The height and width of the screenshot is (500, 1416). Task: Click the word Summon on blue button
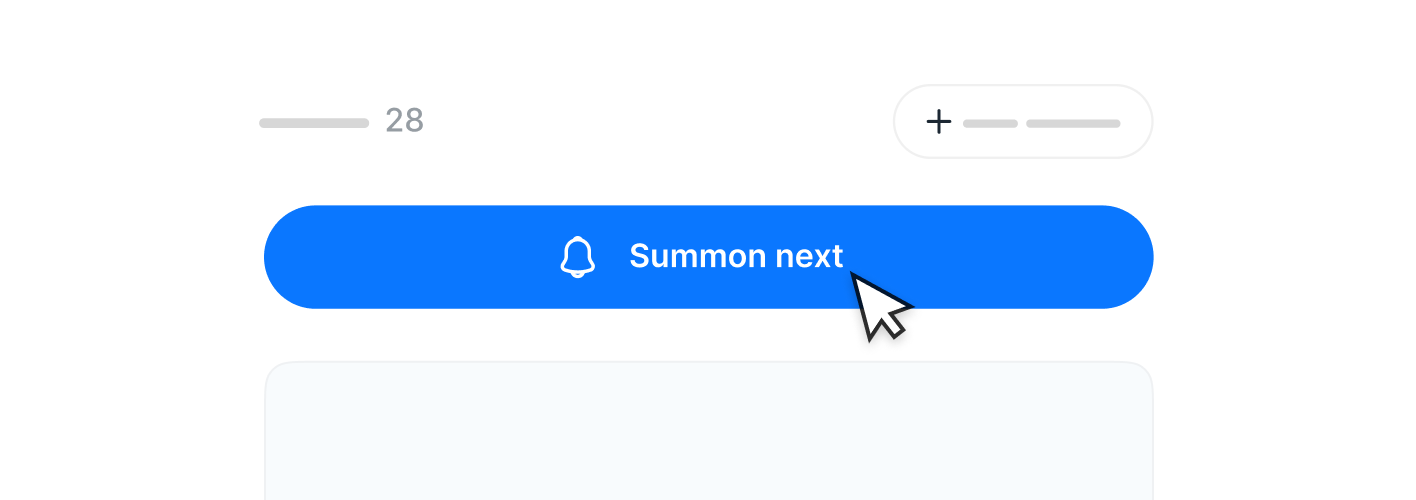coord(684,256)
